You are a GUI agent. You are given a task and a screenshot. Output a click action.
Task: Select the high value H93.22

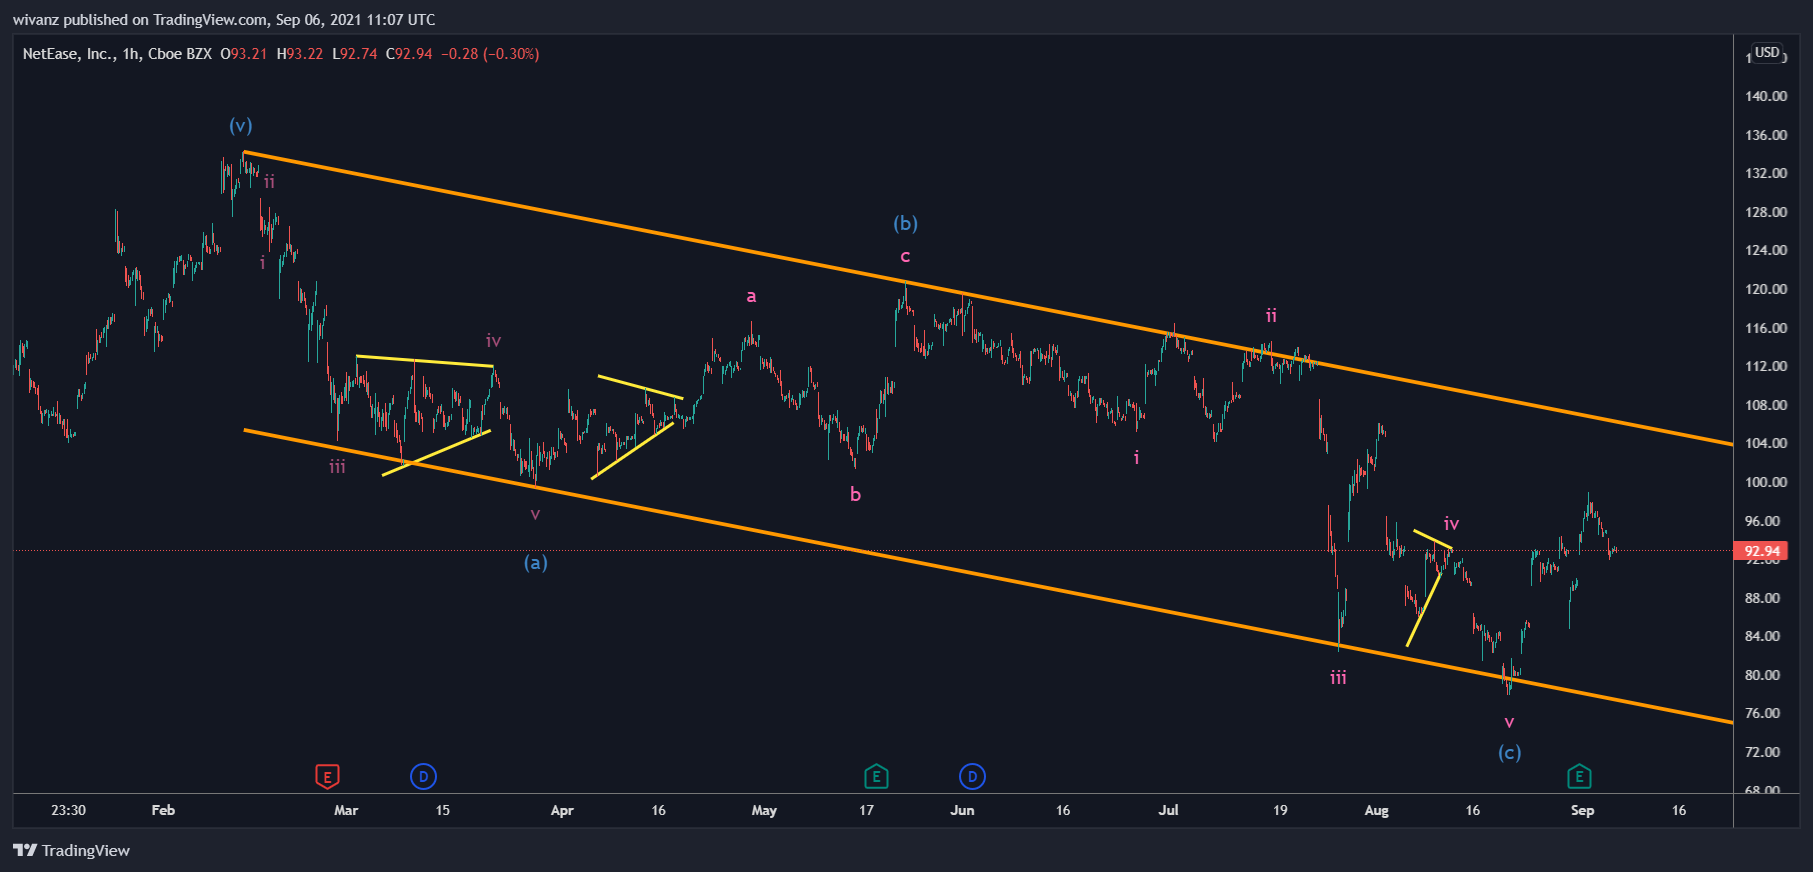[300, 54]
